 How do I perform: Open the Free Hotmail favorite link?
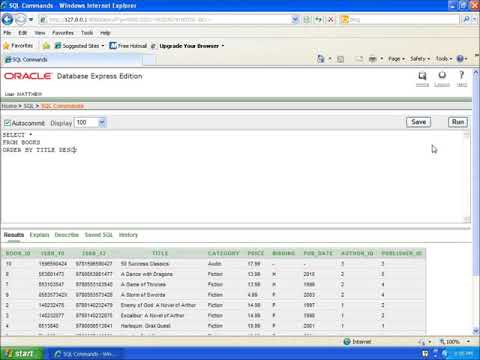point(128,46)
